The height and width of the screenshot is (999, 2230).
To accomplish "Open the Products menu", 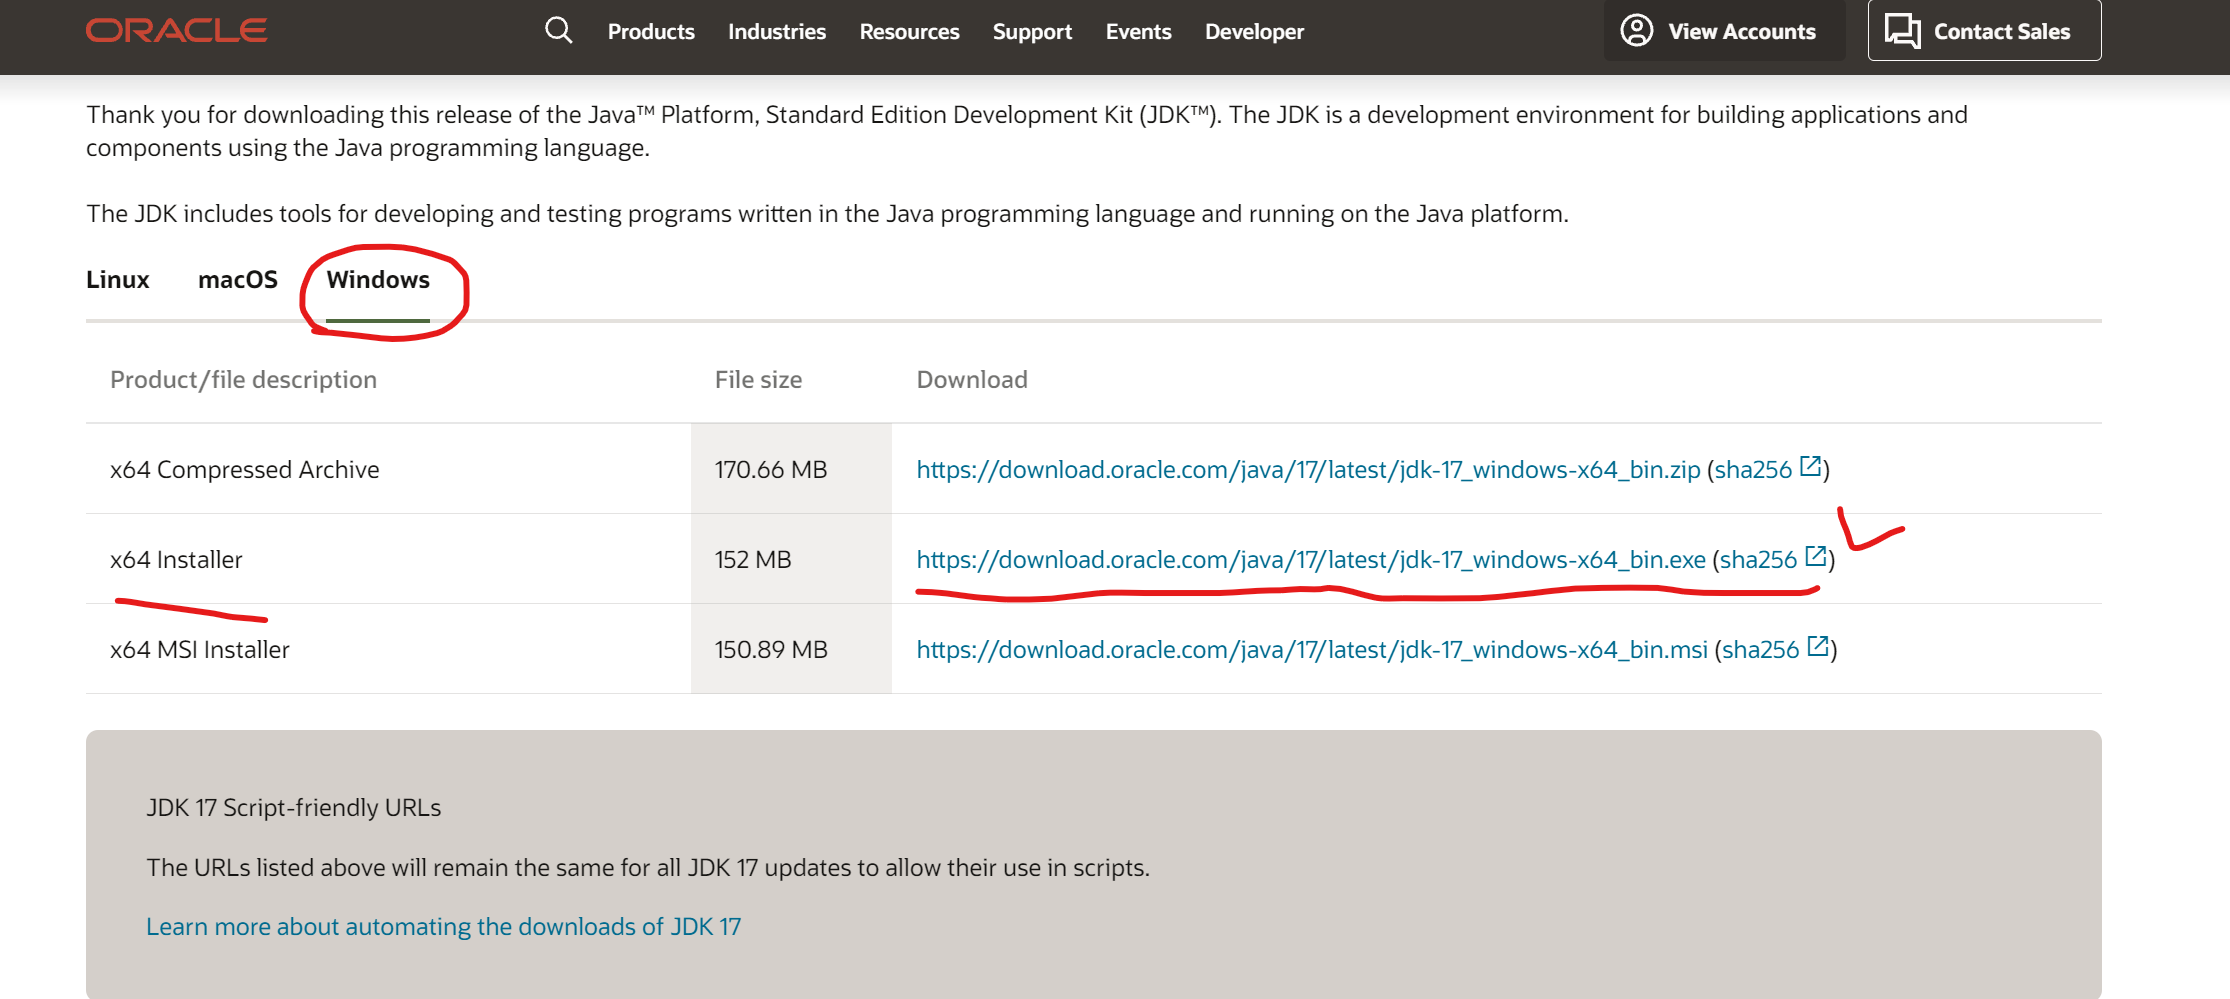I will pyautogui.click(x=651, y=32).
